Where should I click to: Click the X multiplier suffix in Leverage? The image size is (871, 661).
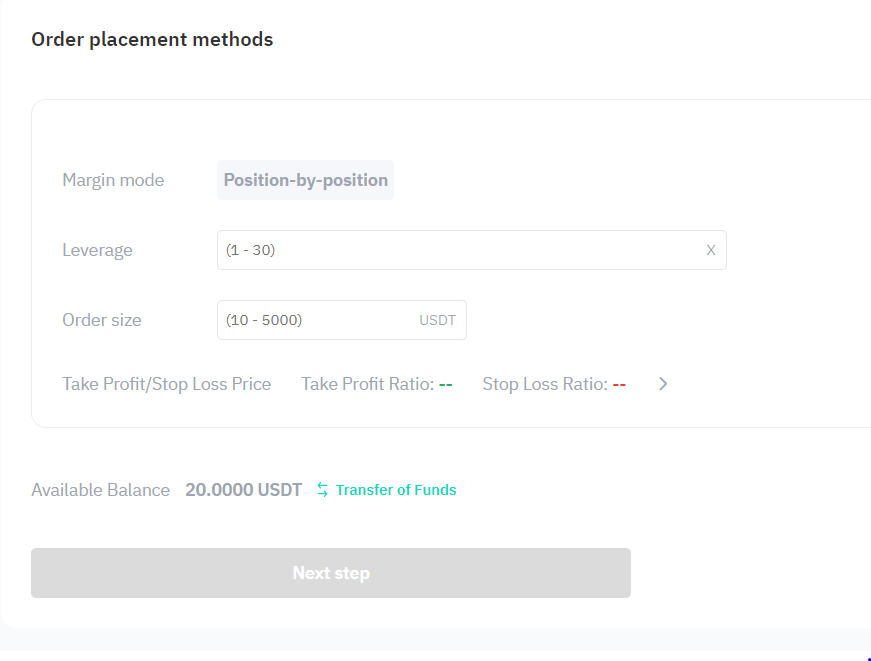tap(710, 251)
